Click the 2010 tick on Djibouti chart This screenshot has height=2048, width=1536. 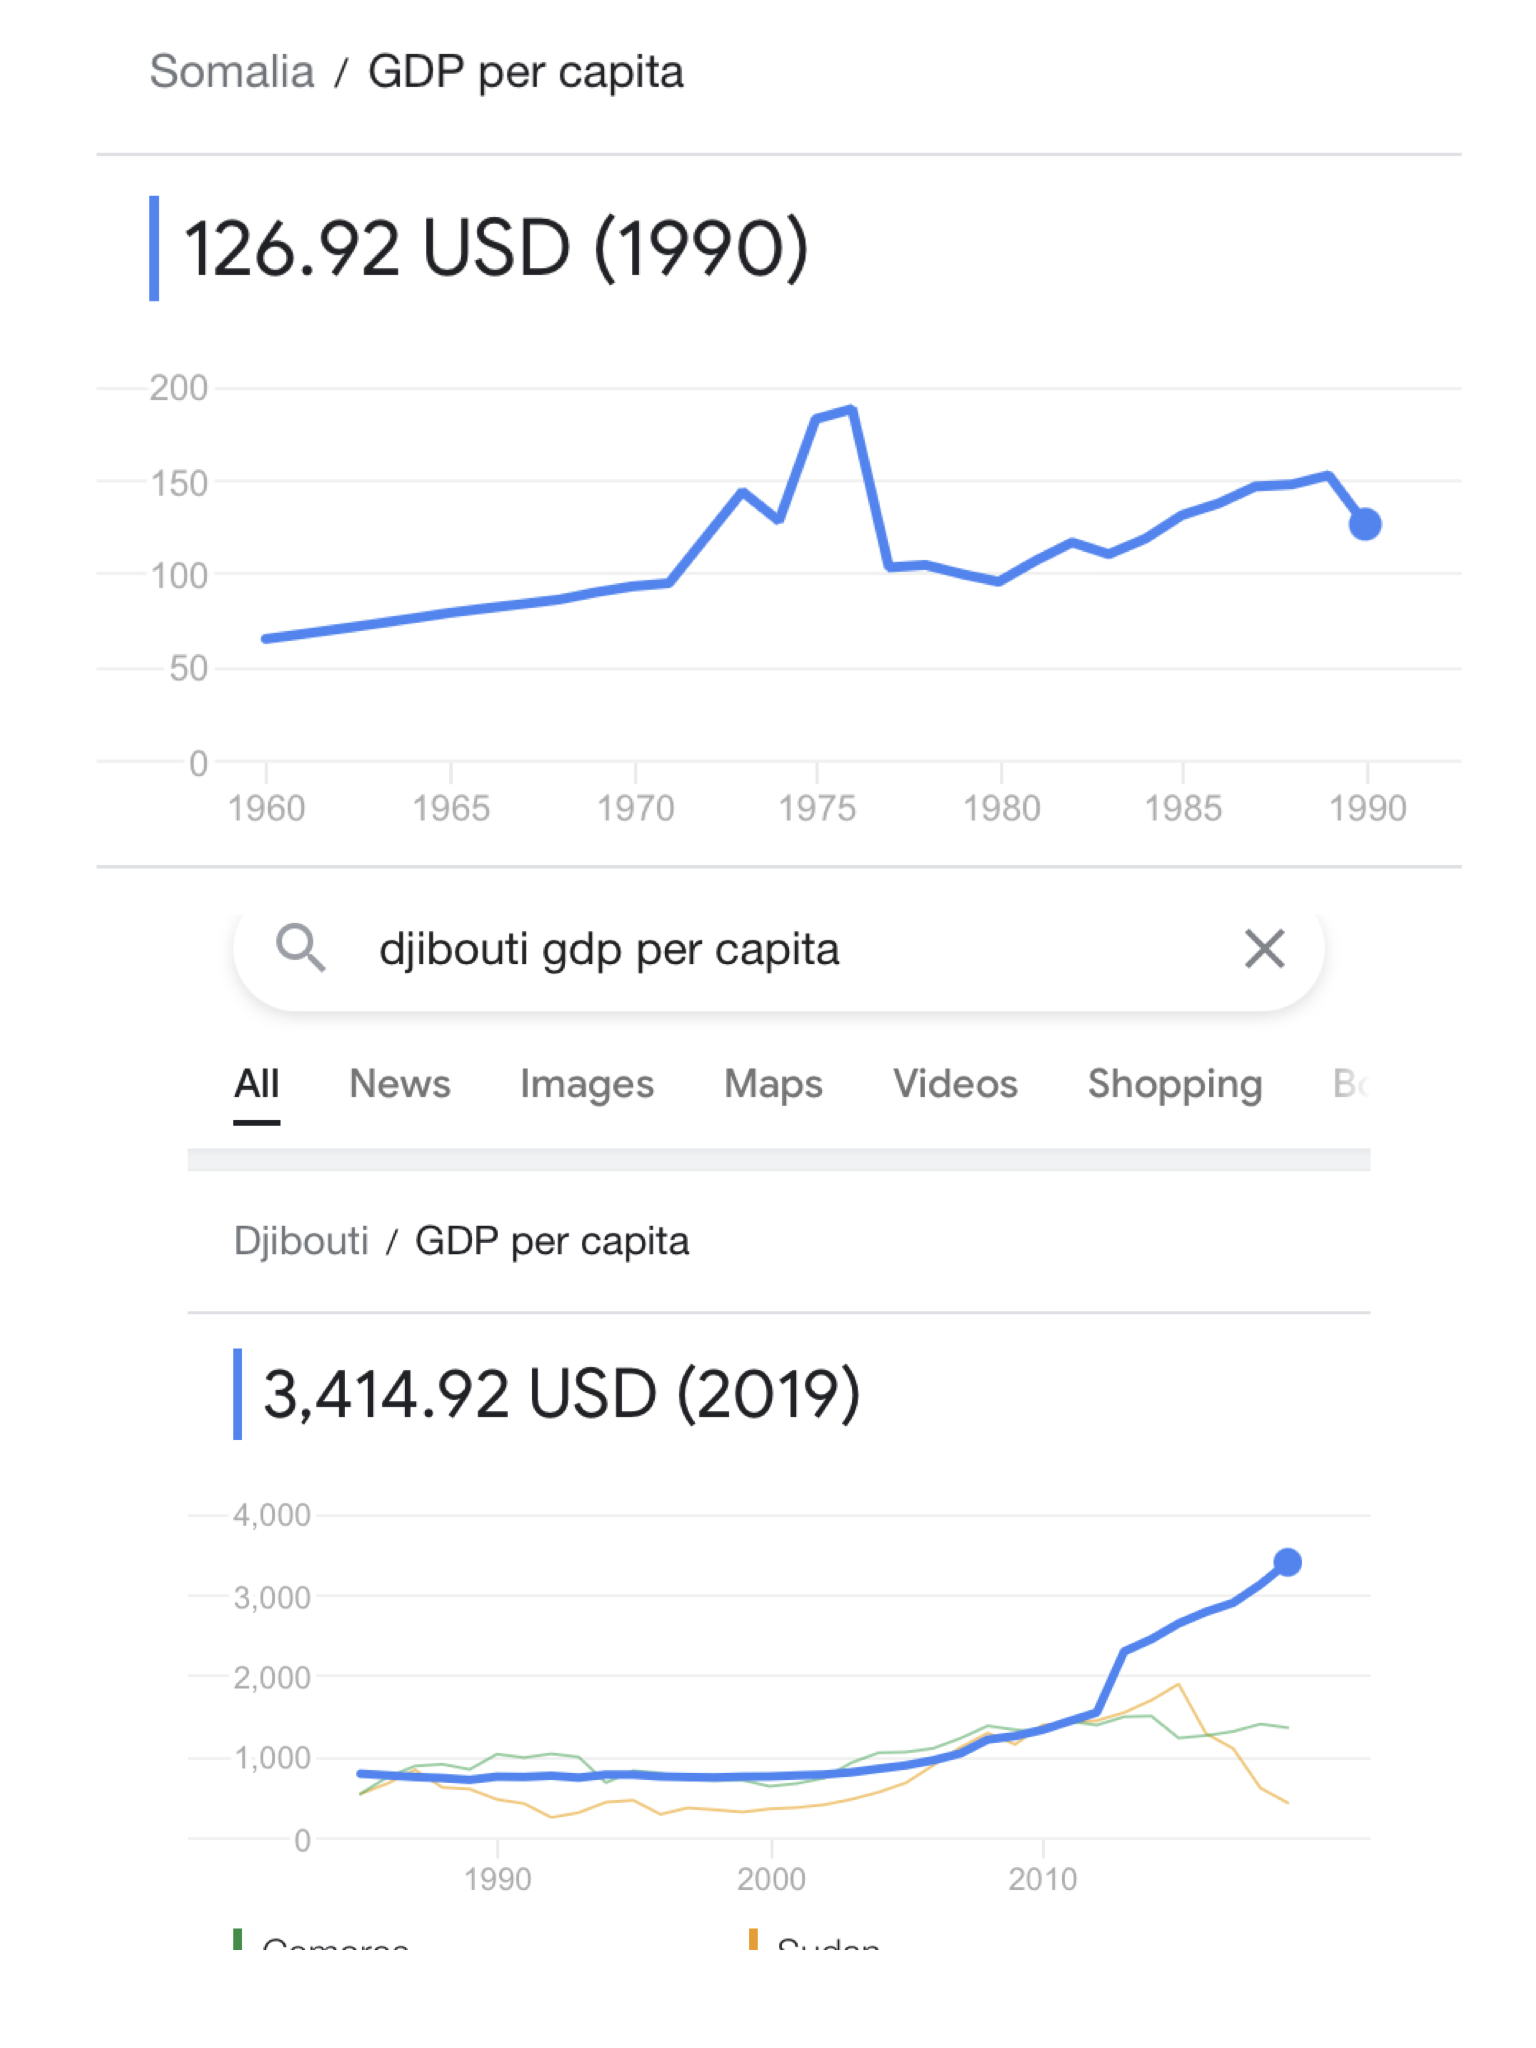coord(1042,1879)
